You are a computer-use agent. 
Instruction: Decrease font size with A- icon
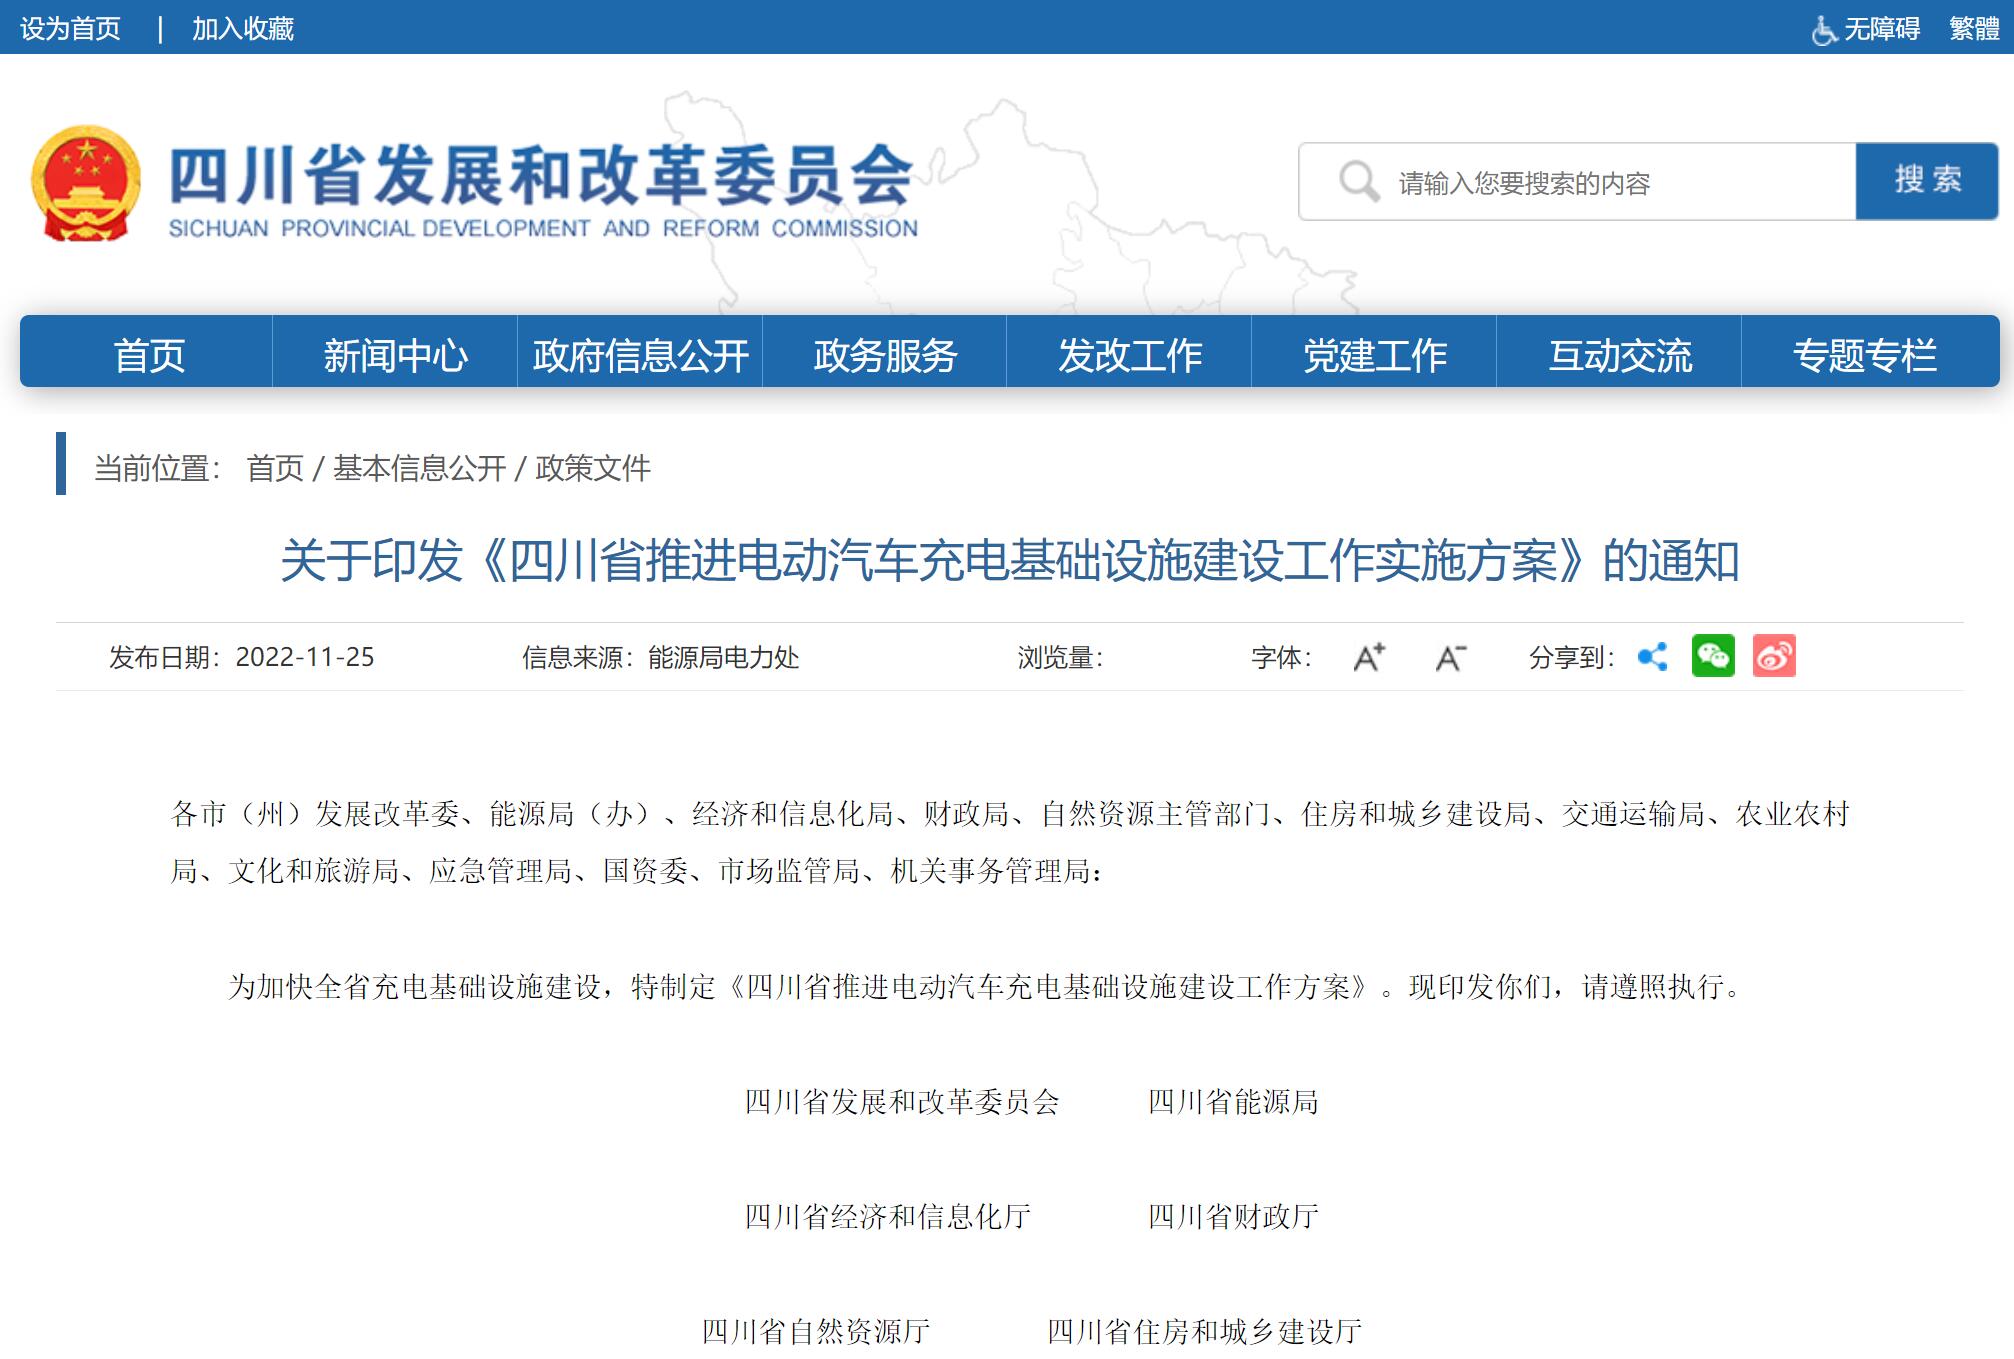[x=1451, y=657]
